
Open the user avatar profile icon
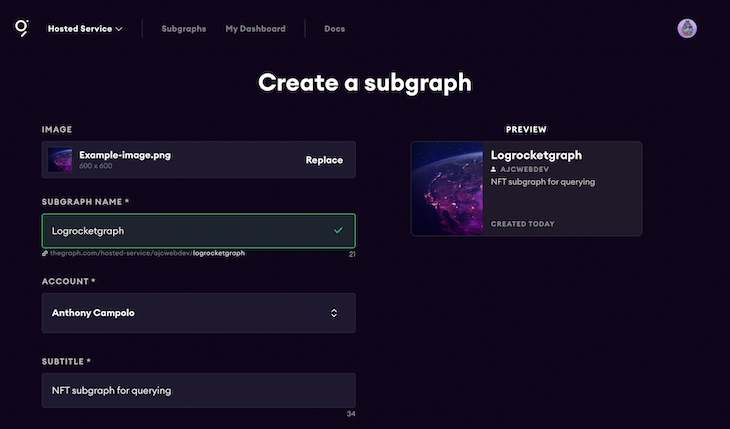[687, 28]
